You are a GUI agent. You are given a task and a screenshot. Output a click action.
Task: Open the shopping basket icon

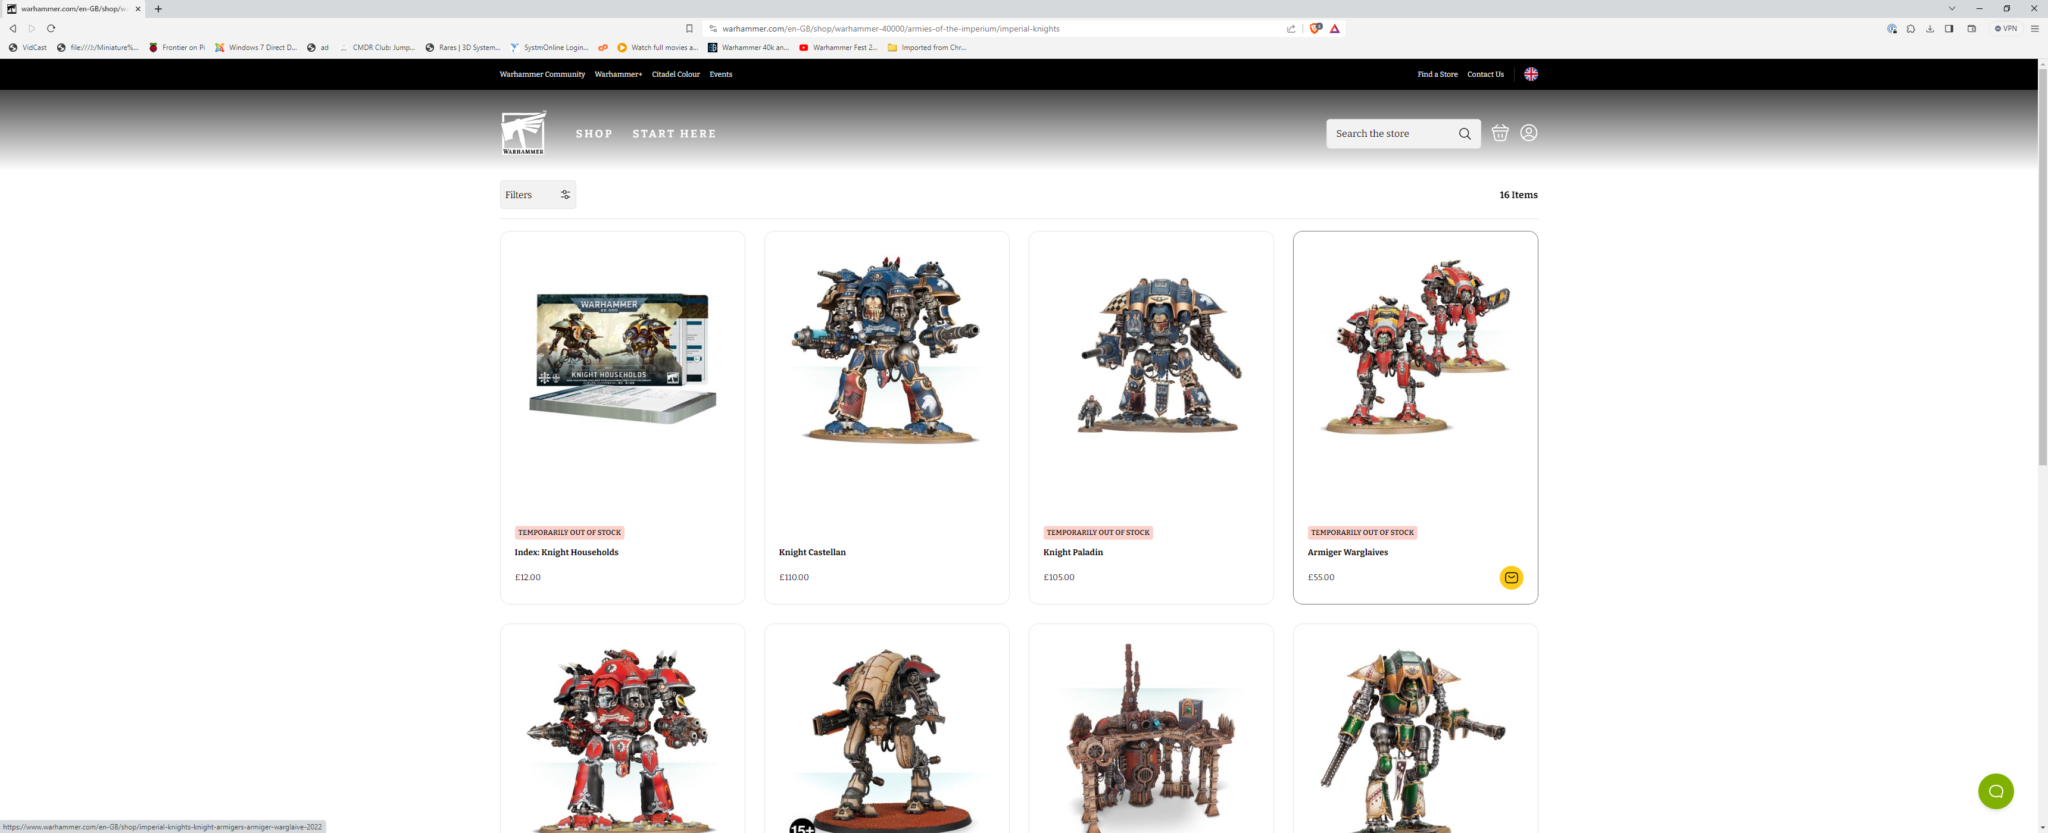1500,133
